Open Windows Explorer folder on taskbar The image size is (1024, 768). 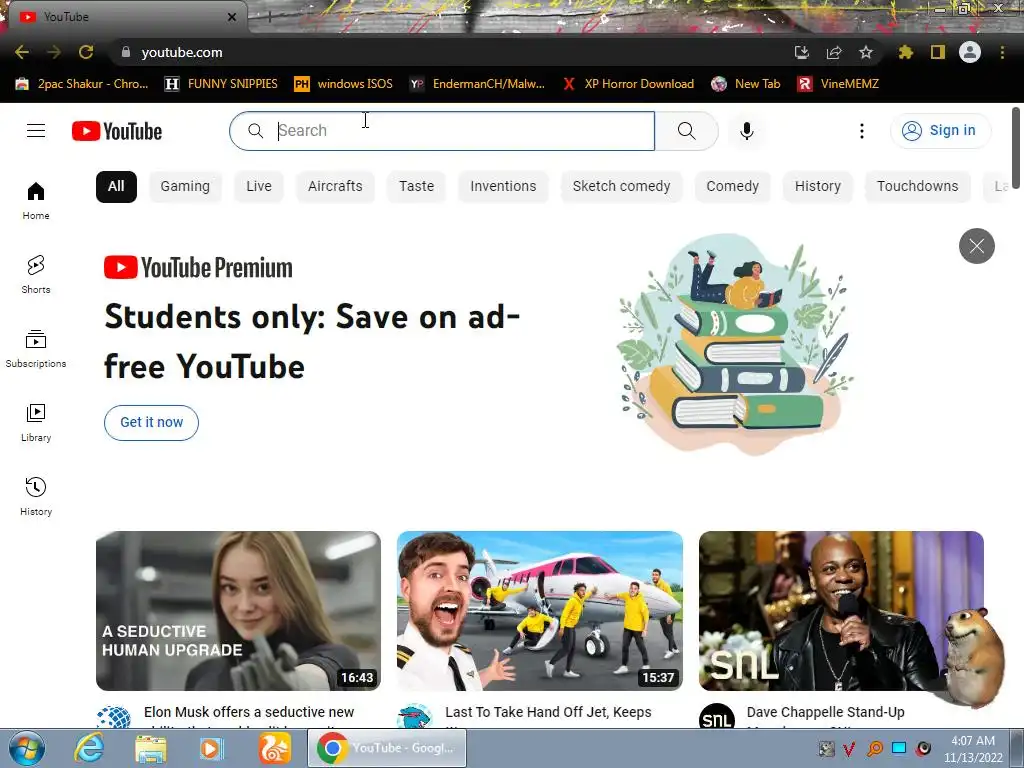[151, 748]
